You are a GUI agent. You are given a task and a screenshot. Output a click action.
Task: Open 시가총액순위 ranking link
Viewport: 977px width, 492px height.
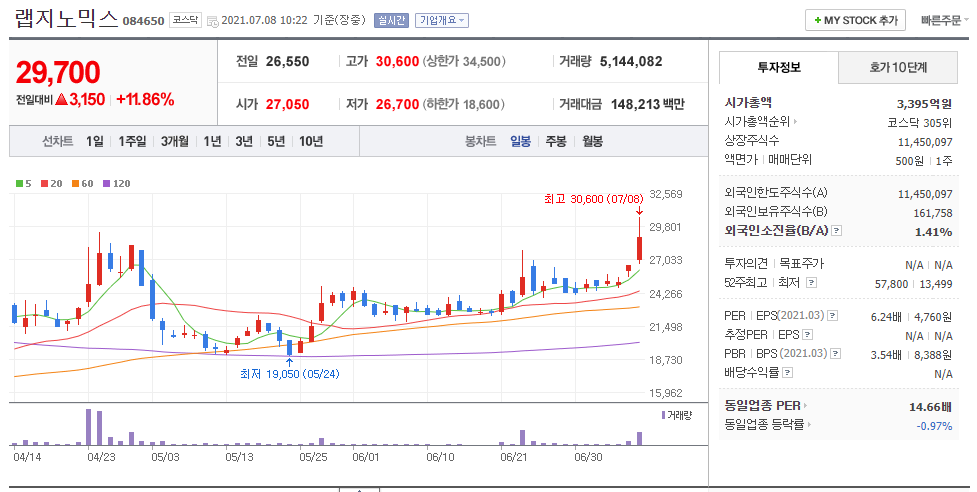(760, 121)
